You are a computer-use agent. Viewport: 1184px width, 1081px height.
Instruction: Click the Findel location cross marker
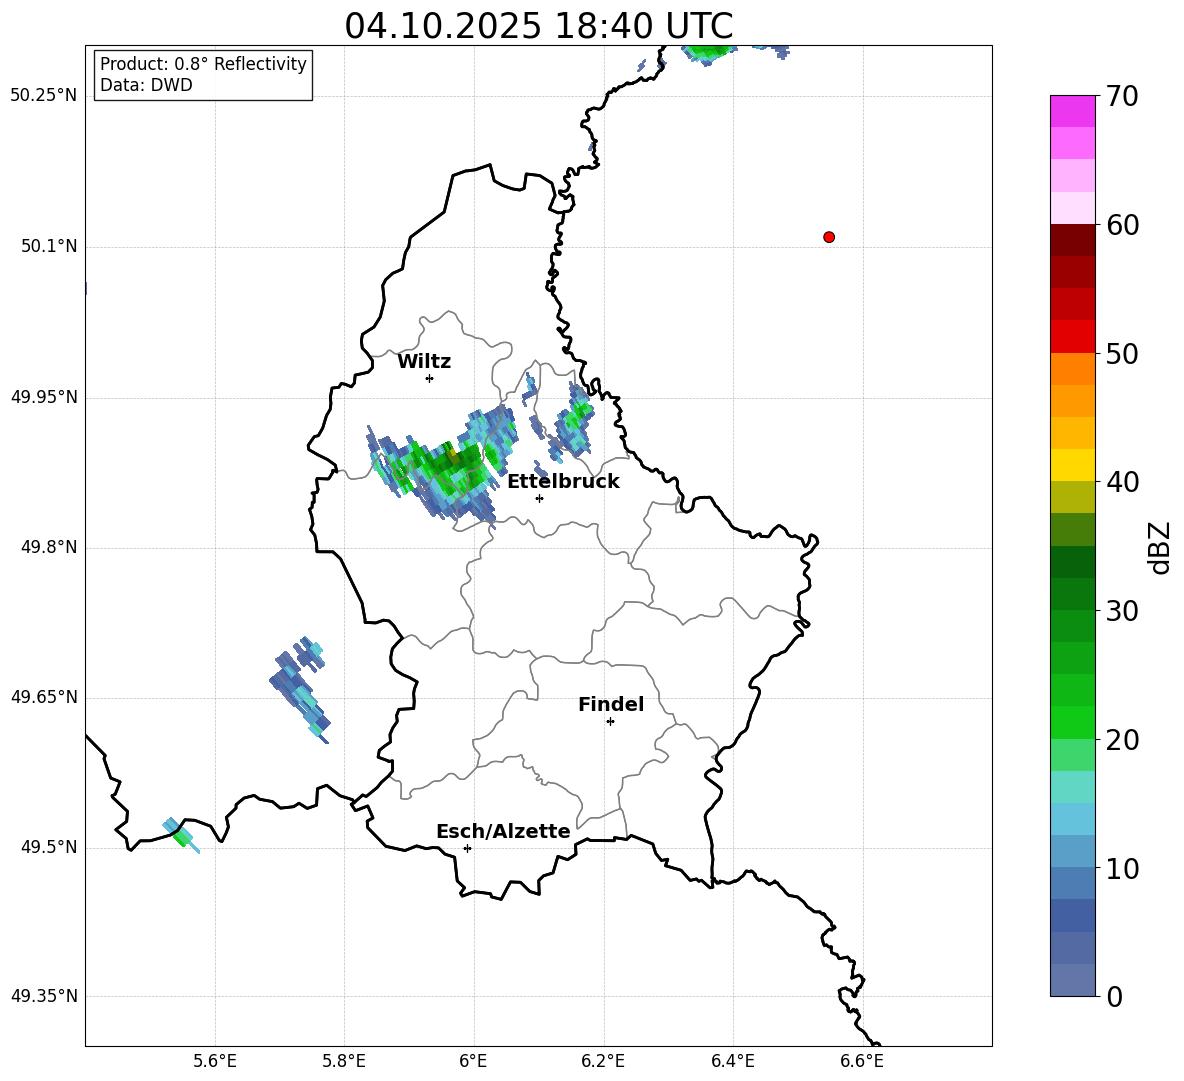tap(610, 722)
